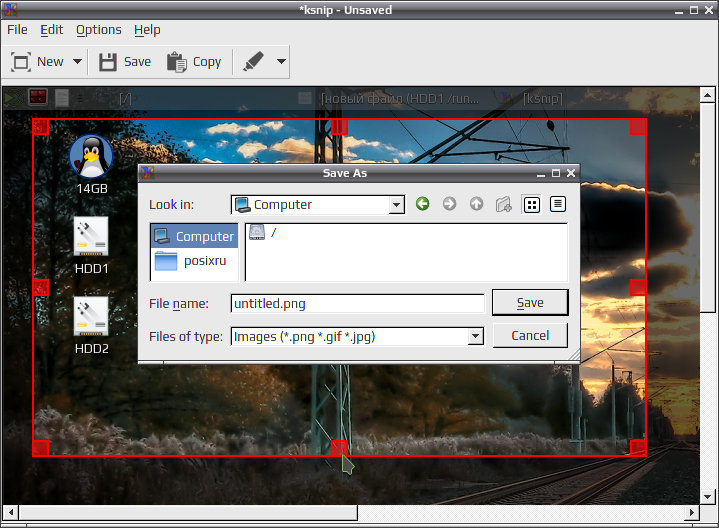This screenshot has width=719, height=528.
Task: Click the horizontal scrollbar thumb
Action: [188, 512]
